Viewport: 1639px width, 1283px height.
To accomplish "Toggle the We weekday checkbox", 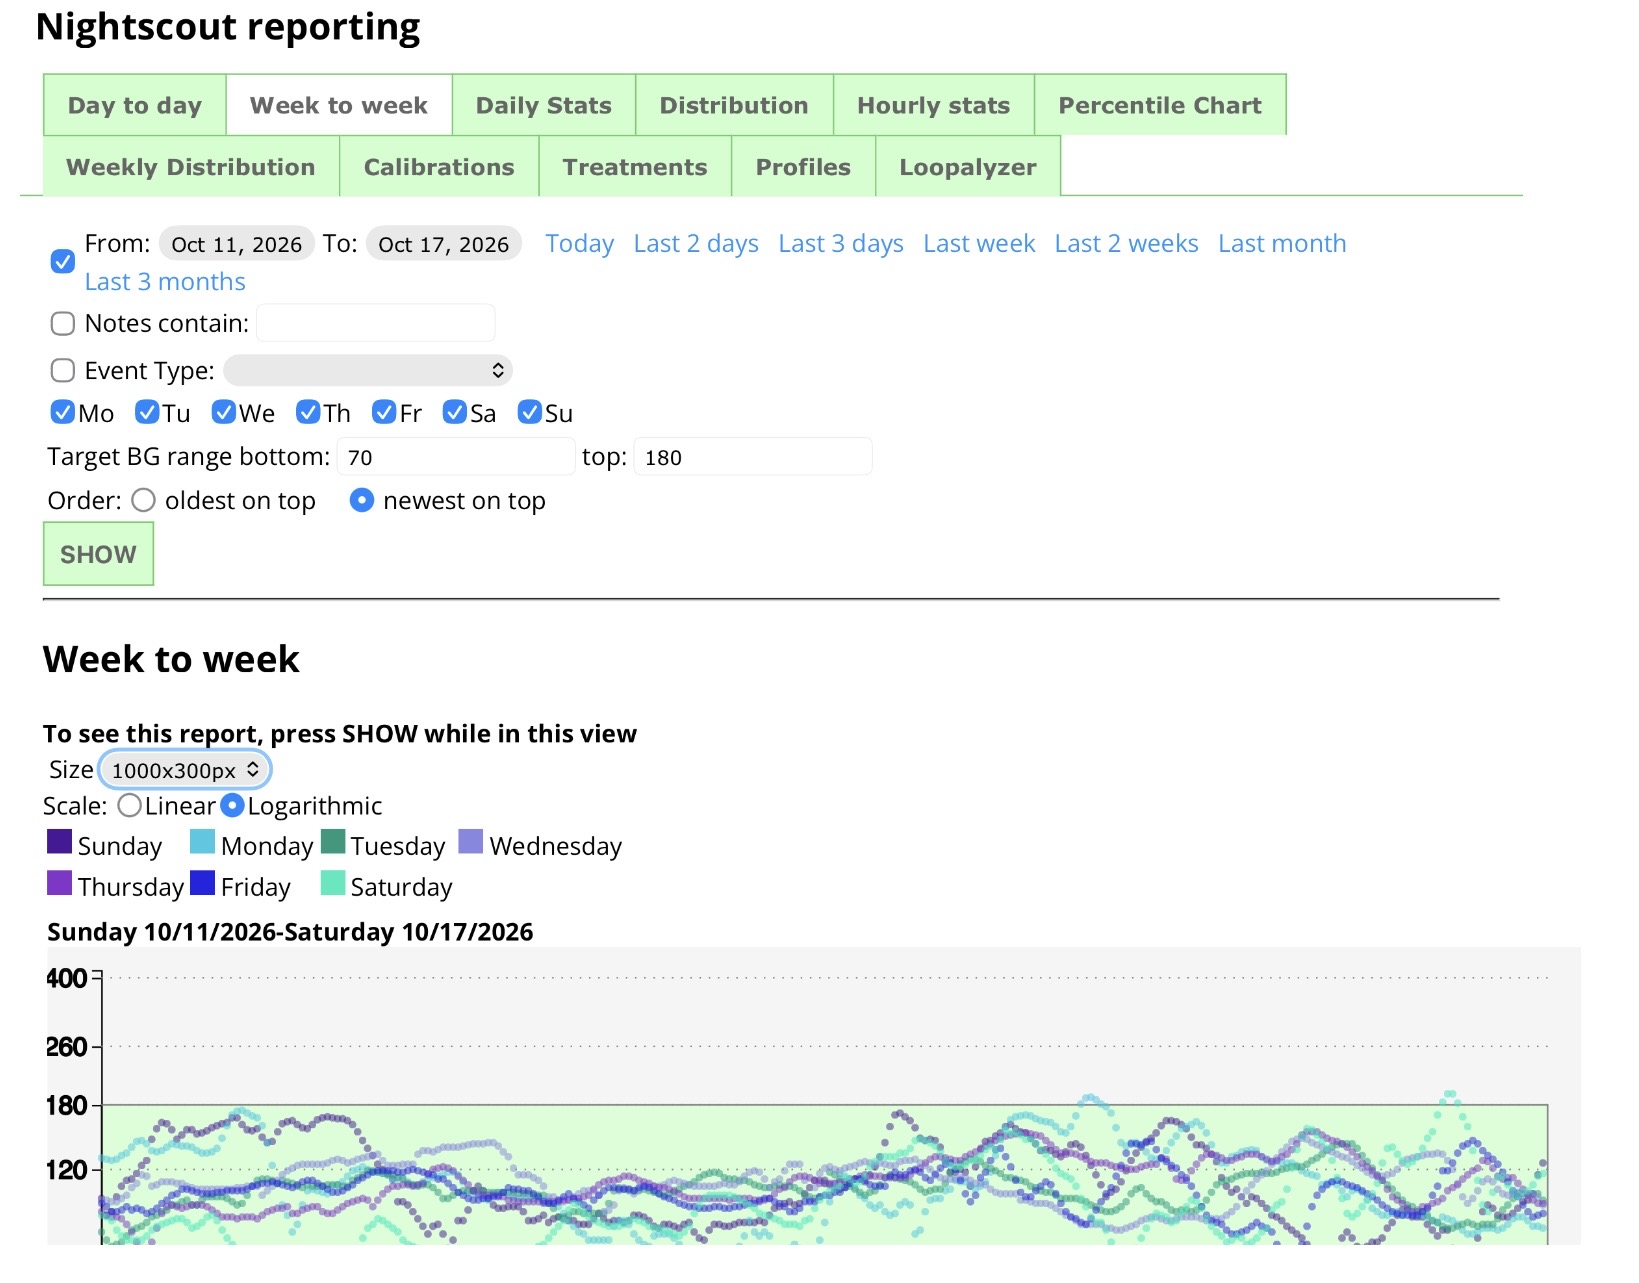I will pos(223,412).
